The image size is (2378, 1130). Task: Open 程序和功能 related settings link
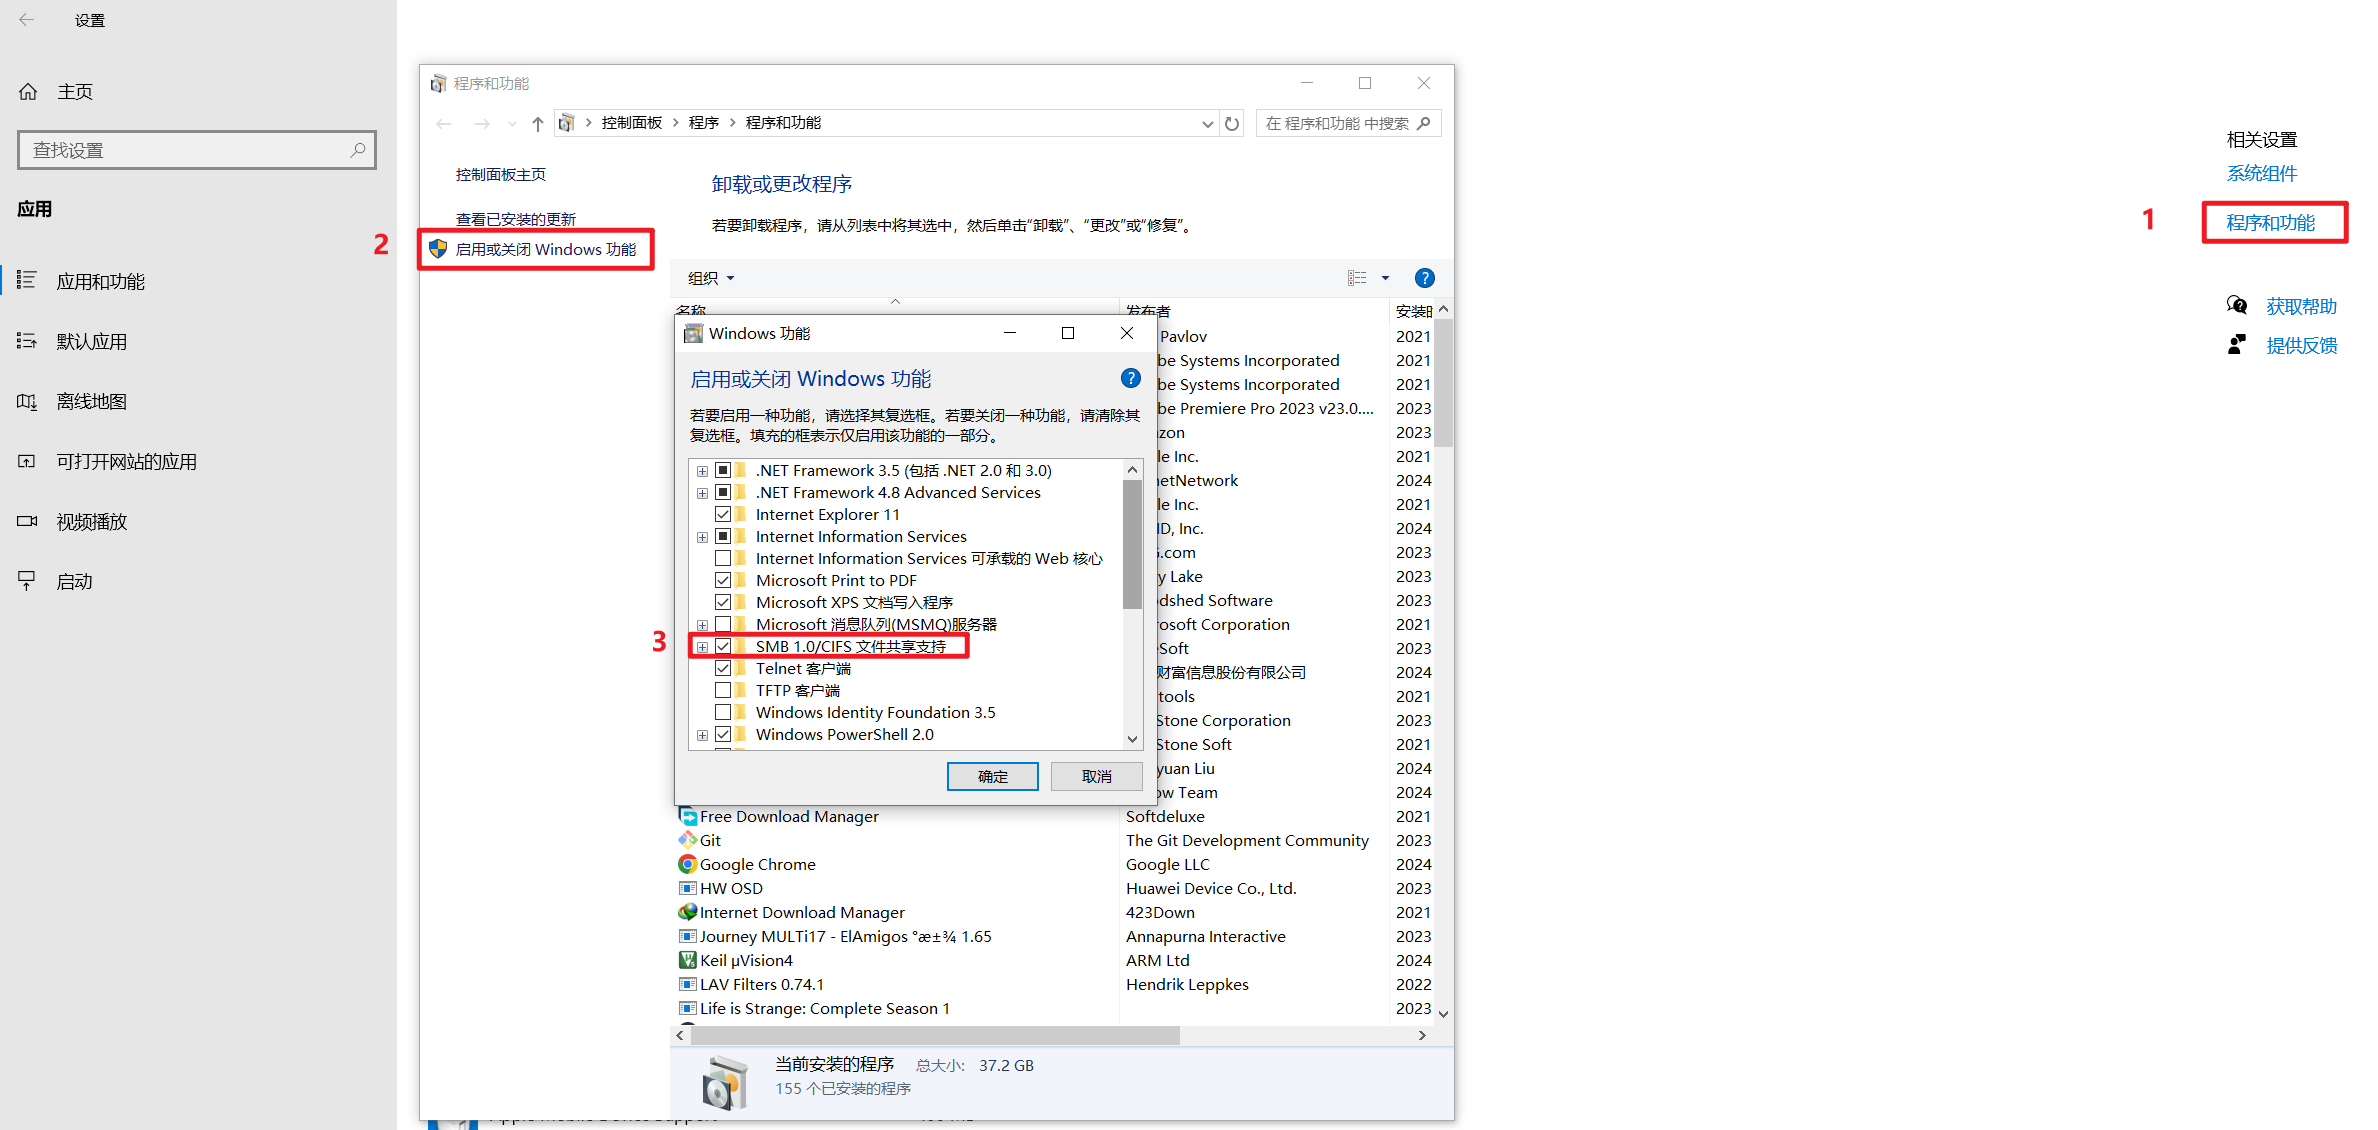(x=2270, y=223)
